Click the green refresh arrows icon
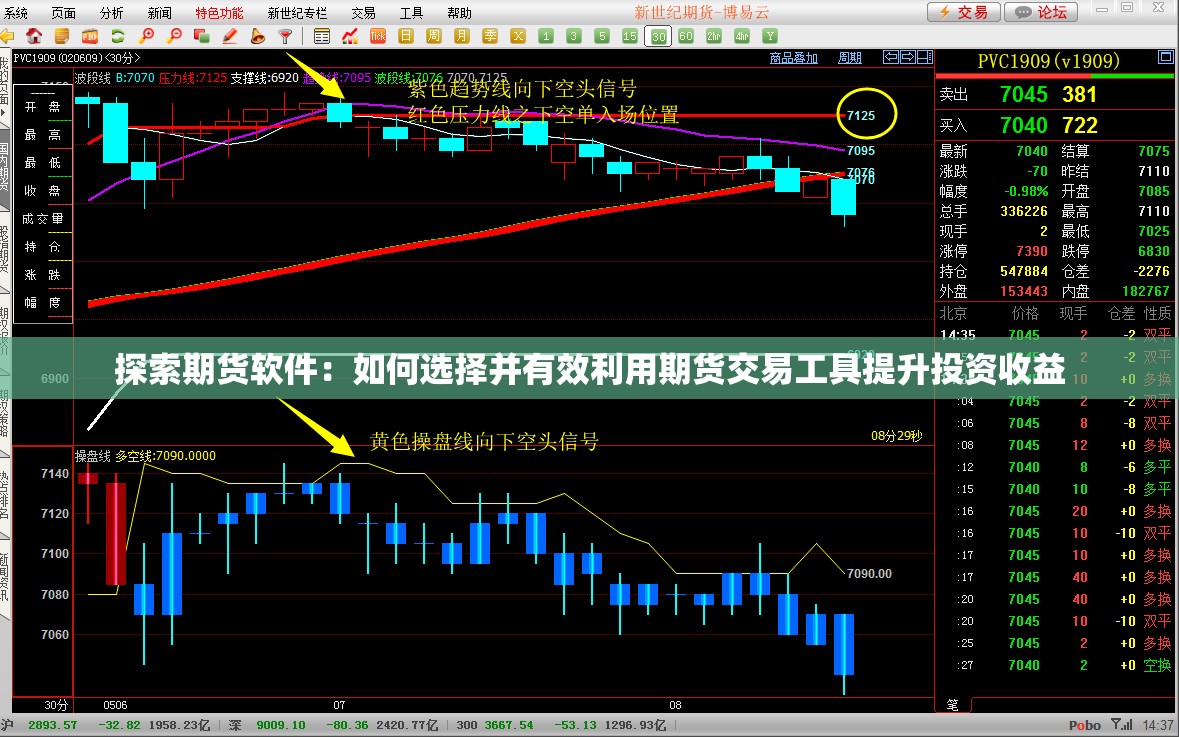 pyautogui.click(x=118, y=36)
